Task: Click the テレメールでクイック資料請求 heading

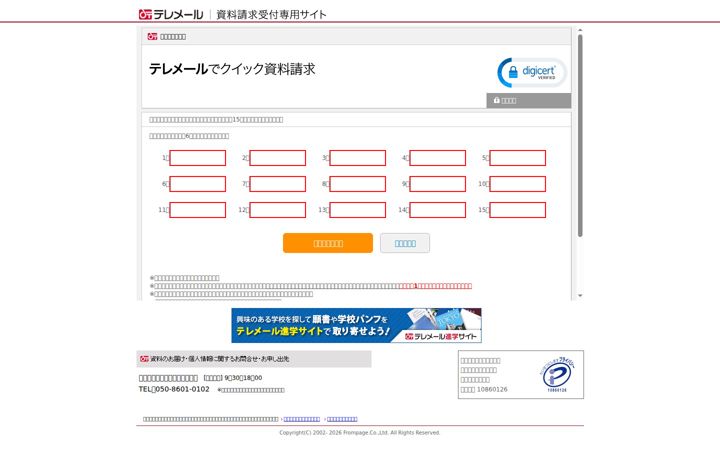Action: (x=232, y=69)
